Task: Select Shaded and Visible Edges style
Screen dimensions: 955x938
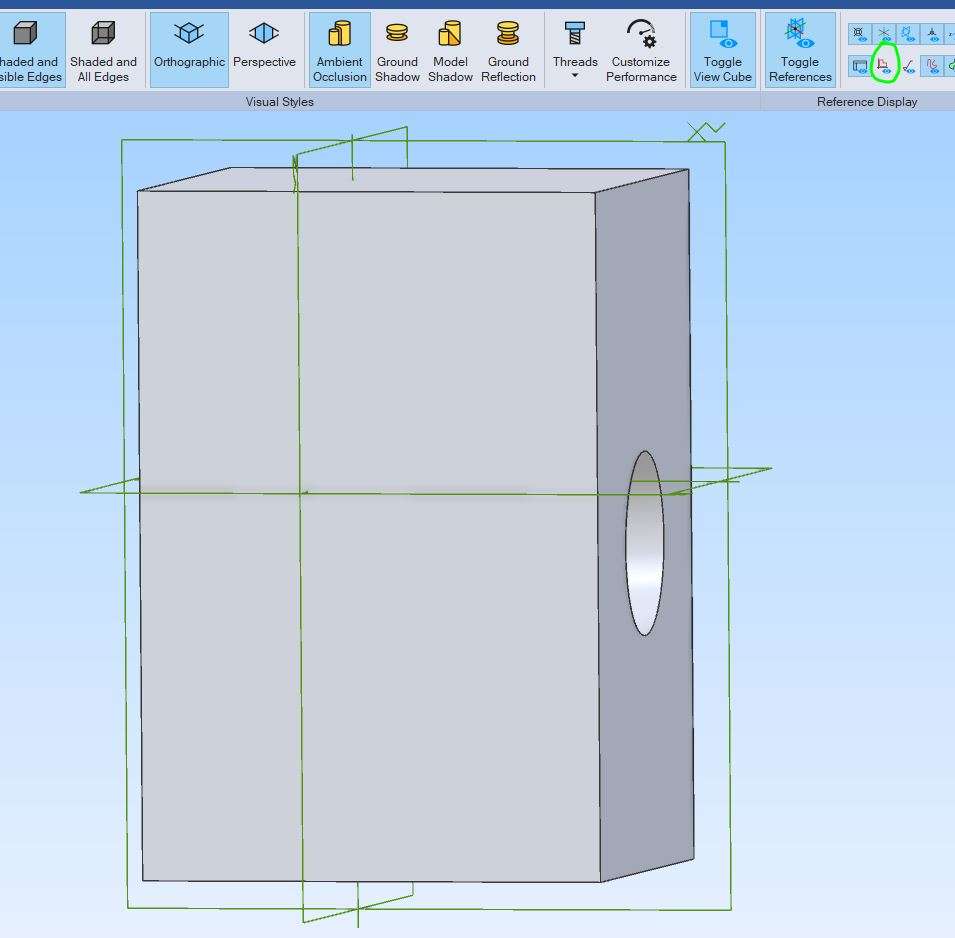Action: coord(30,50)
